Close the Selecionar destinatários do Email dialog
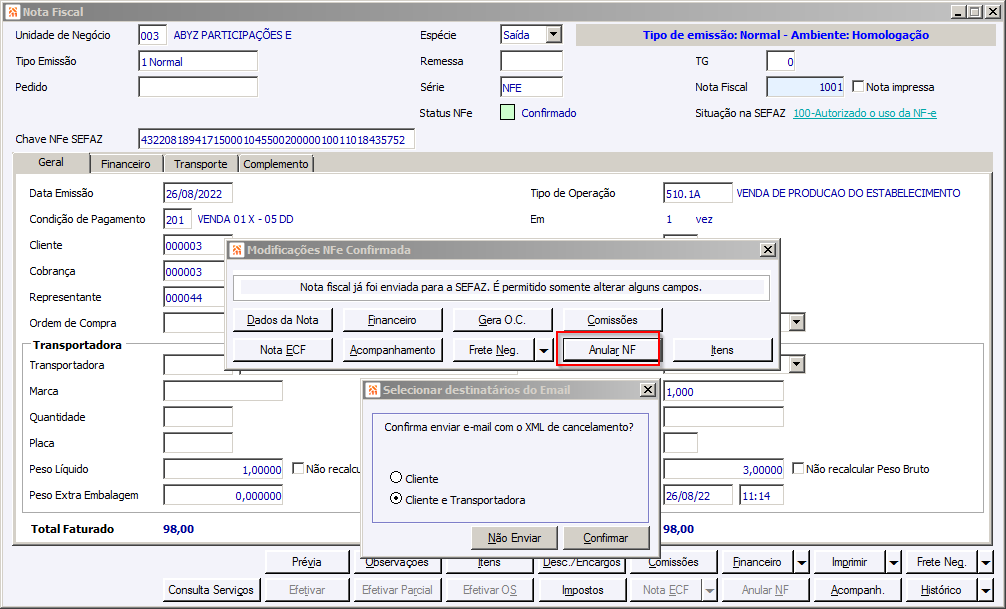 tap(648, 390)
